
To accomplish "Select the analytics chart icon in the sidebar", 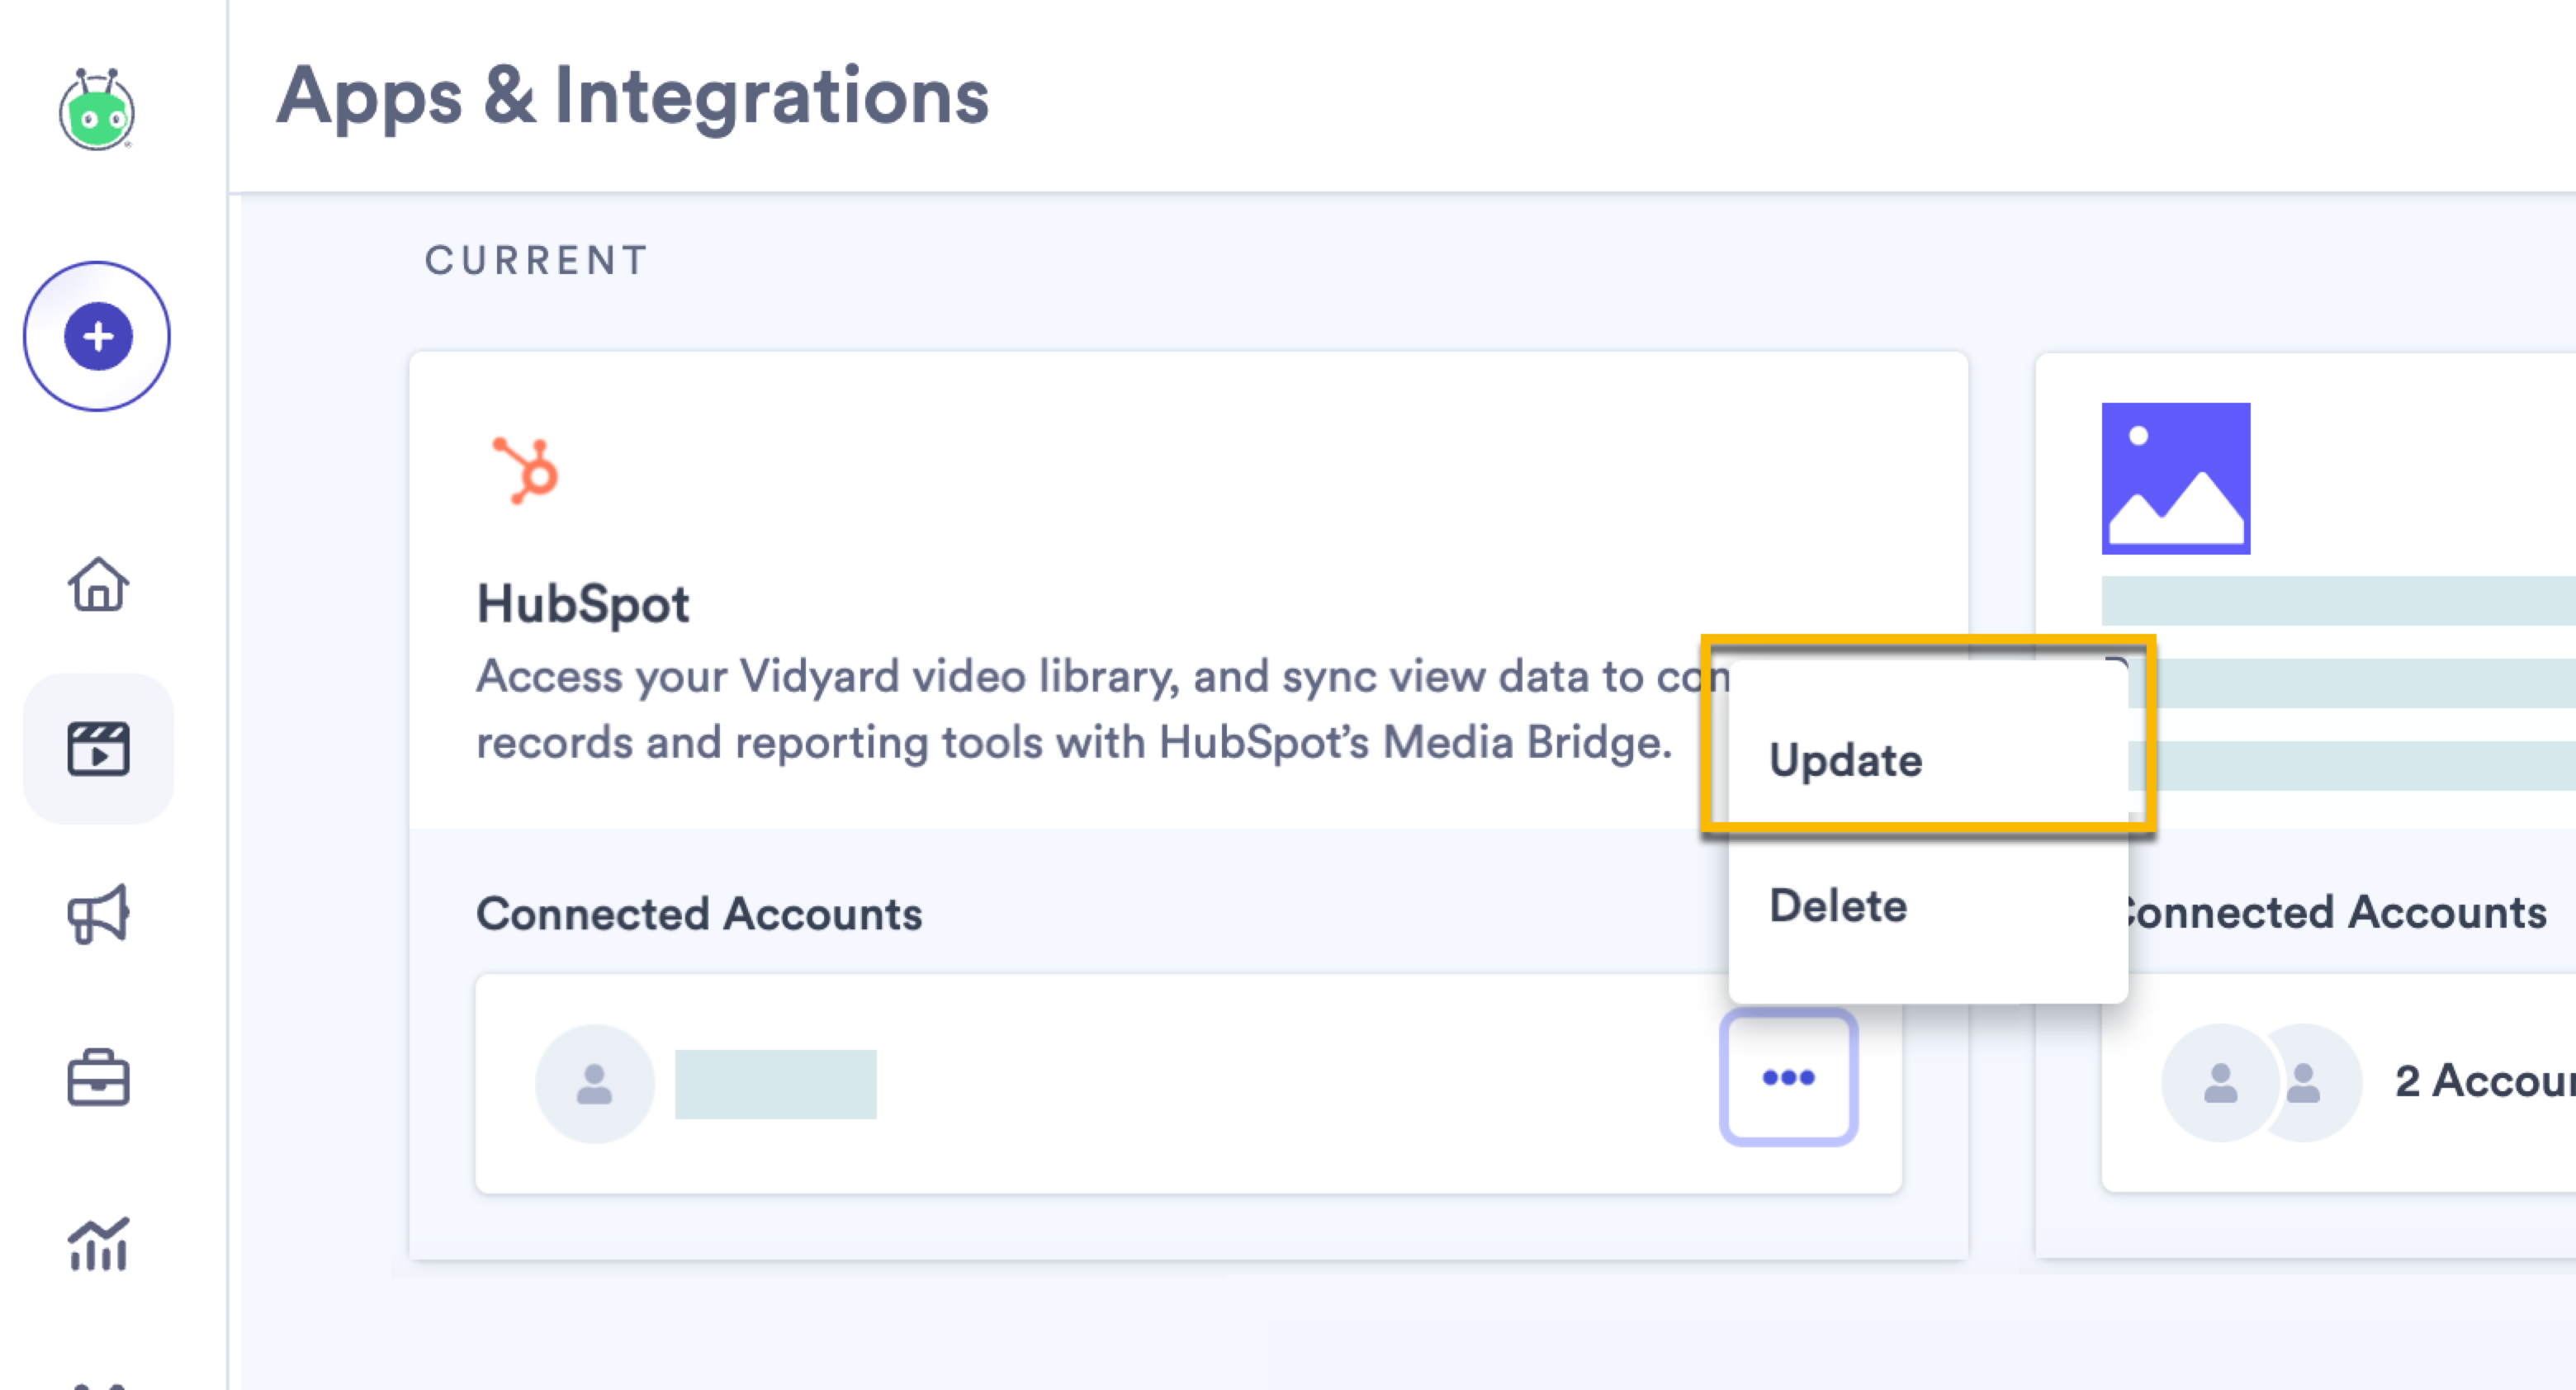I will (98, 1245).
